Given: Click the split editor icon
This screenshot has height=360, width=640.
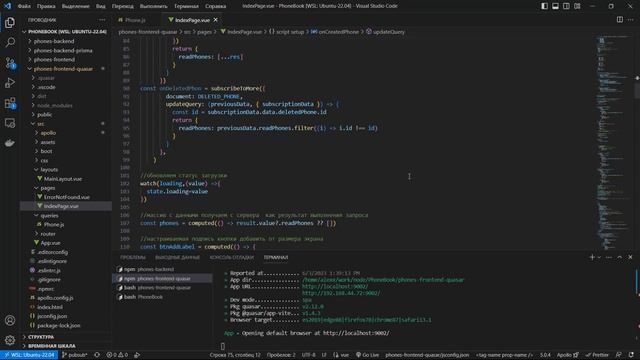Looking at the screenshot, I should (620, 20).
